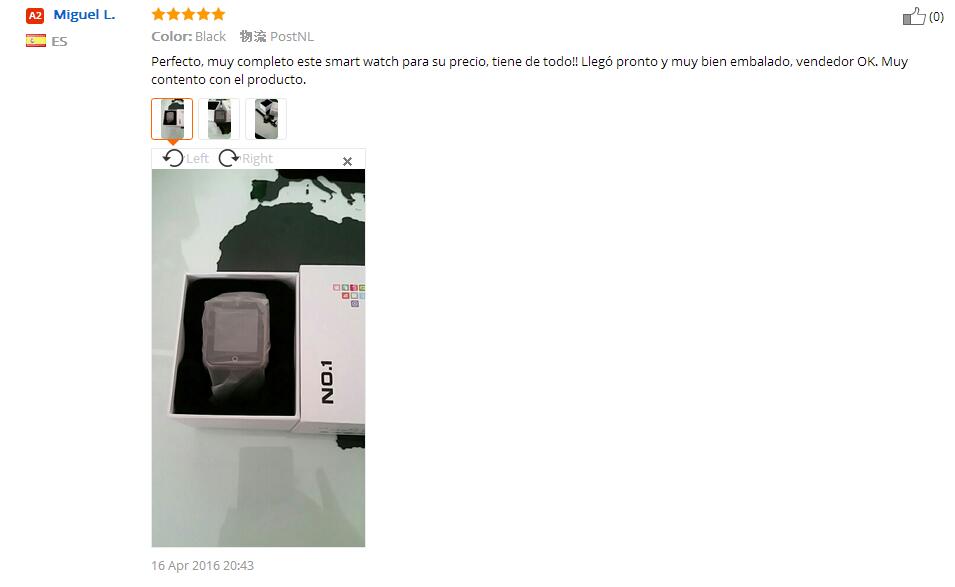Click the Spain flag icon
The height and width of the screenshot is (587, 955).
[35, 41]
